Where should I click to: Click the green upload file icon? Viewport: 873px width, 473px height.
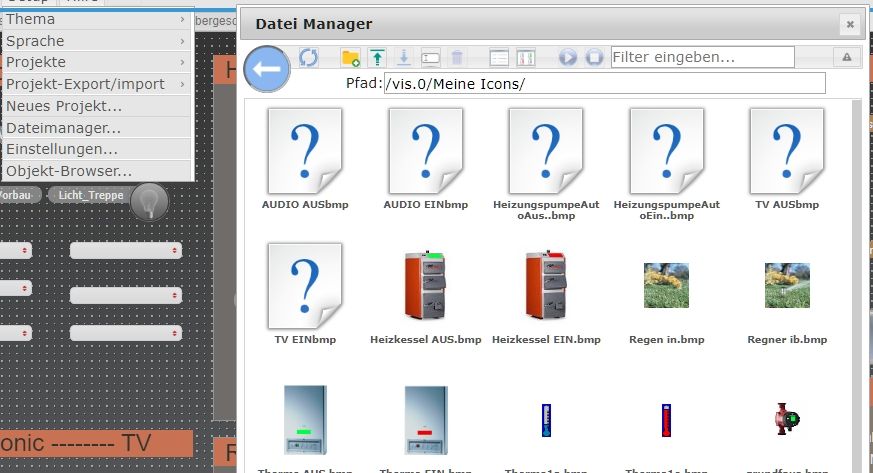(377, 57)
